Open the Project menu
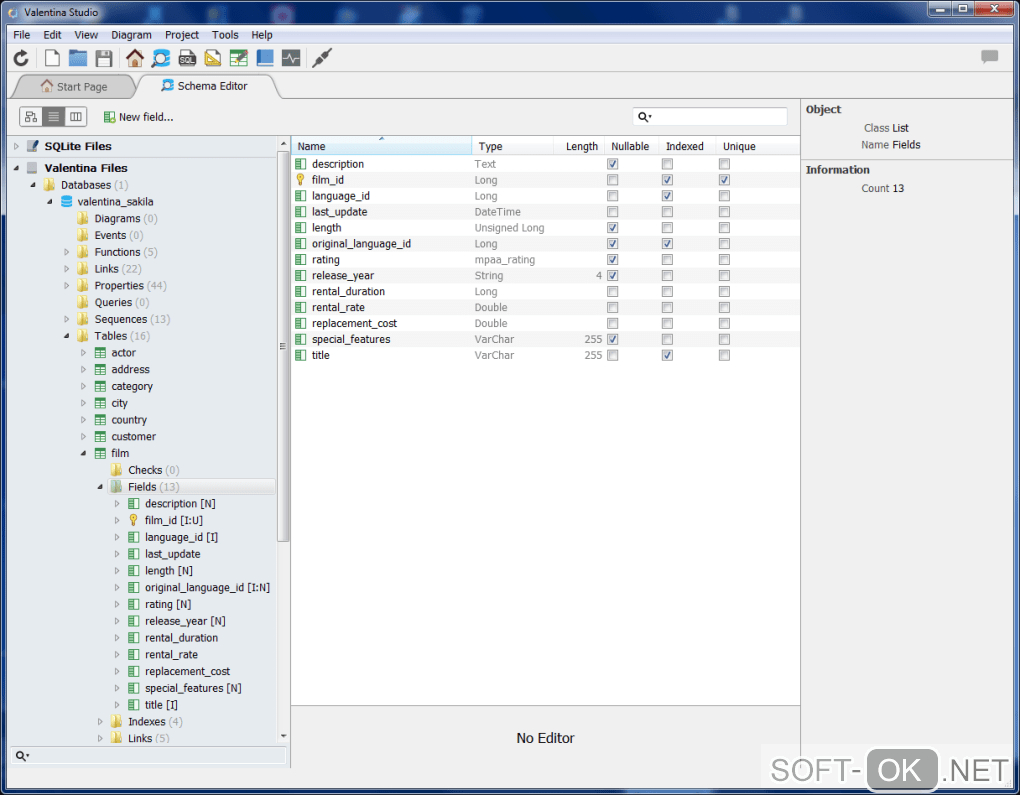This screenshot has width=1020, height=795. pyautogui.click(x=181, y=34)
